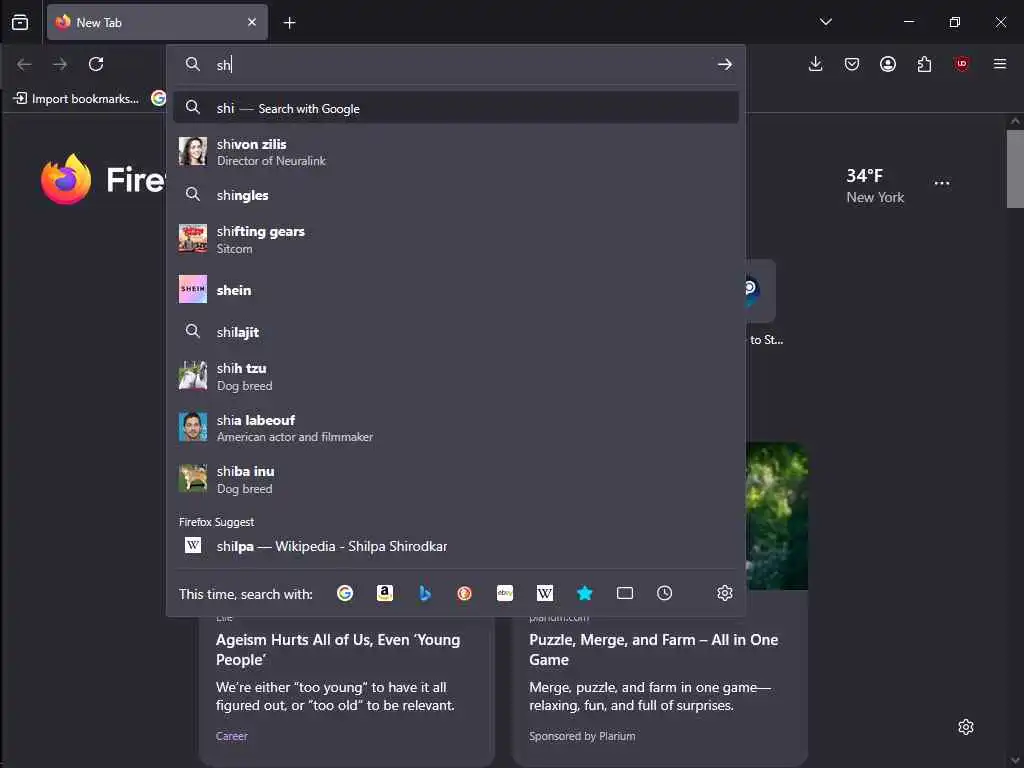The height and width of the screenshot is (768, 1024).
Task: Search open Tabs with the tab icon
Action: (625, 593)
